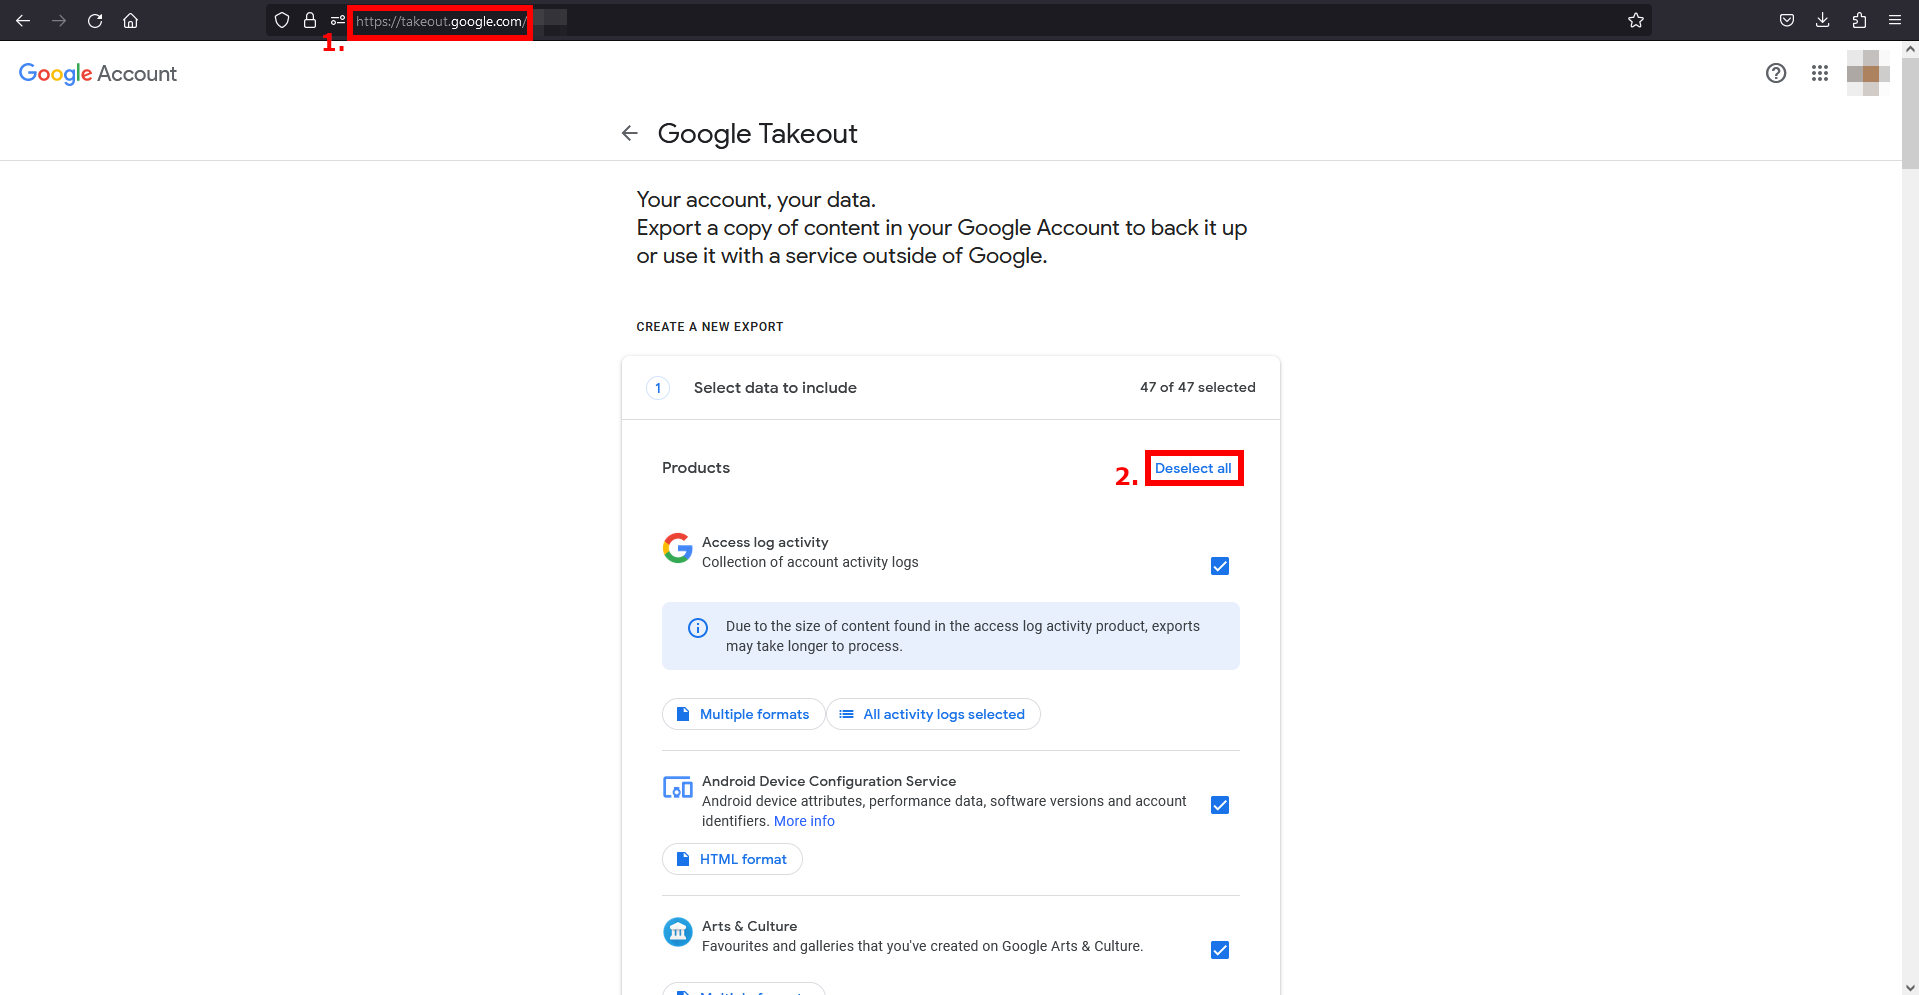
Task: Open Pocket save icon
Action: pos(1787,20)
